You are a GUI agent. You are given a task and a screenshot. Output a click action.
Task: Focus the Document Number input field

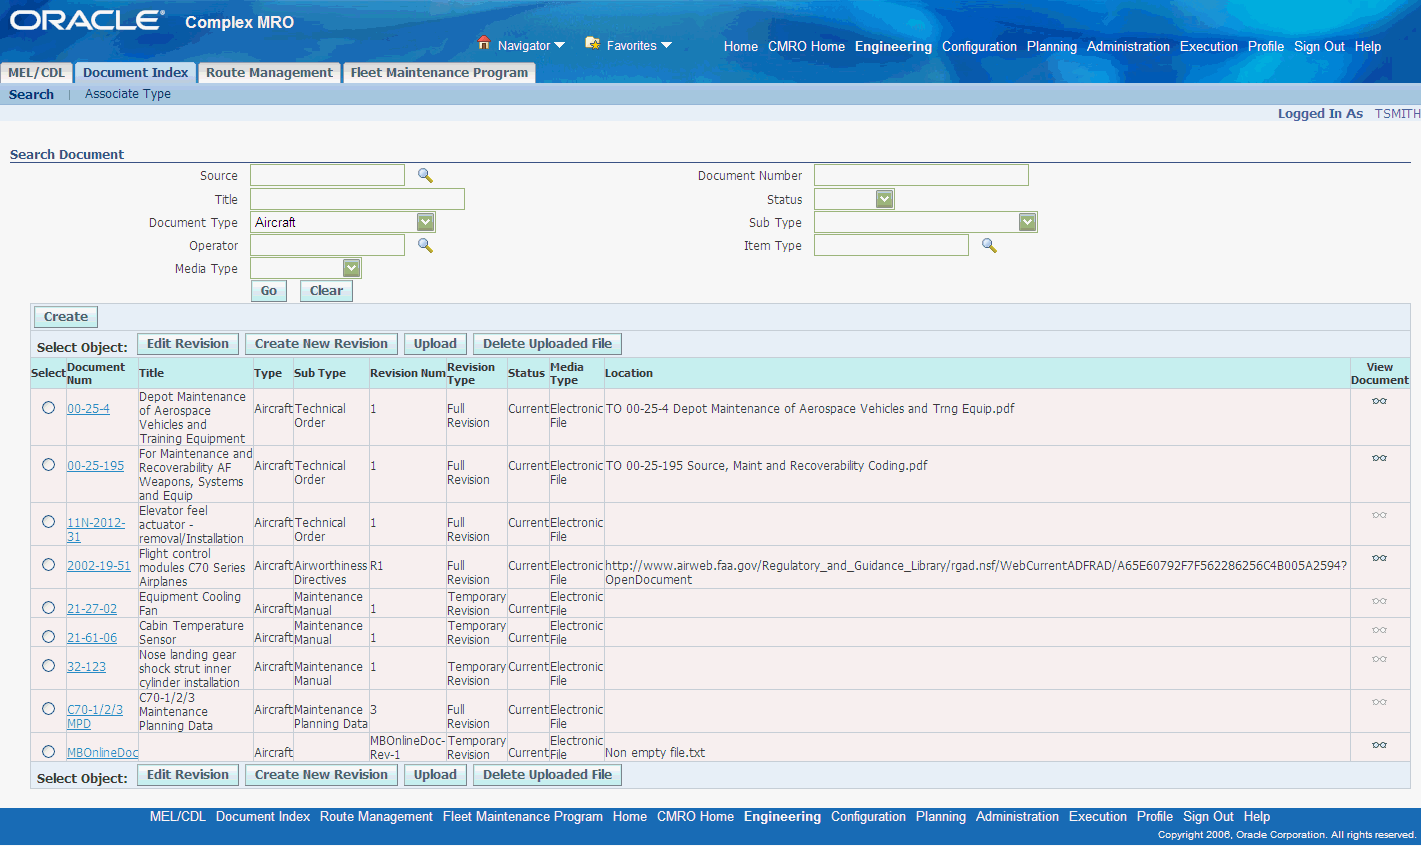pyautogui.click(x=921, y=175)
